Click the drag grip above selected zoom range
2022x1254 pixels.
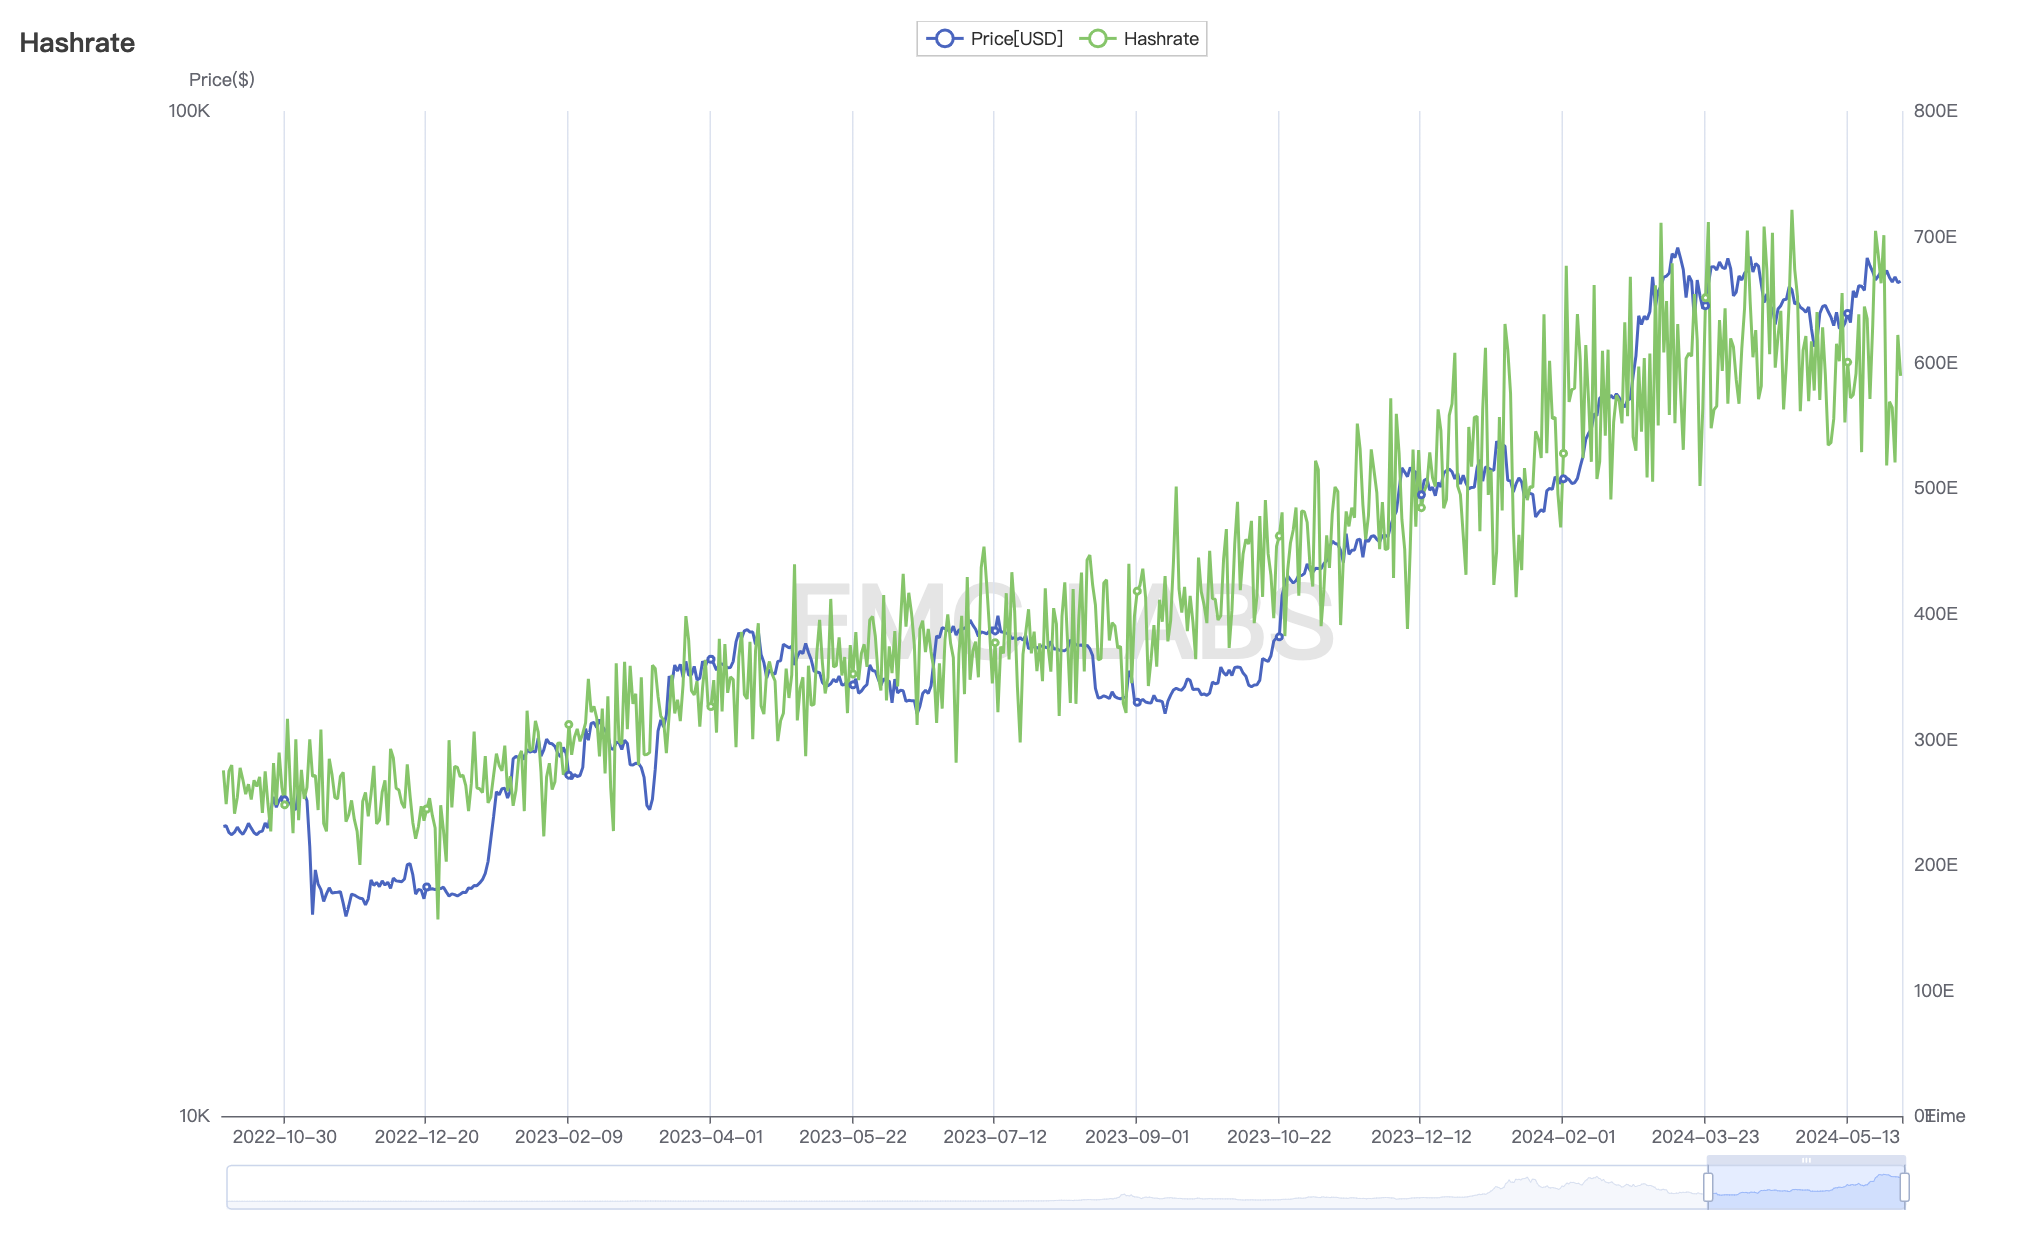point(1806,1160)
